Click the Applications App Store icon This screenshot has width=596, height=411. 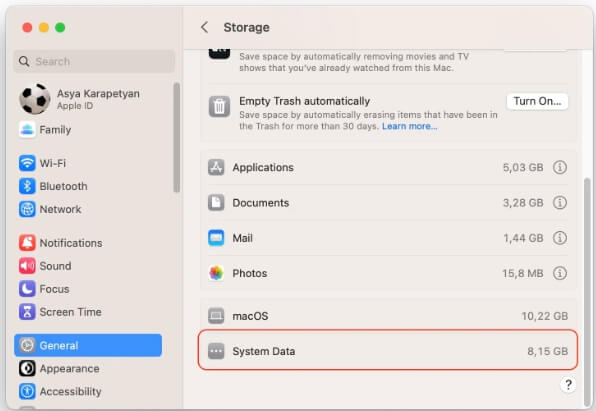[216, 167]
